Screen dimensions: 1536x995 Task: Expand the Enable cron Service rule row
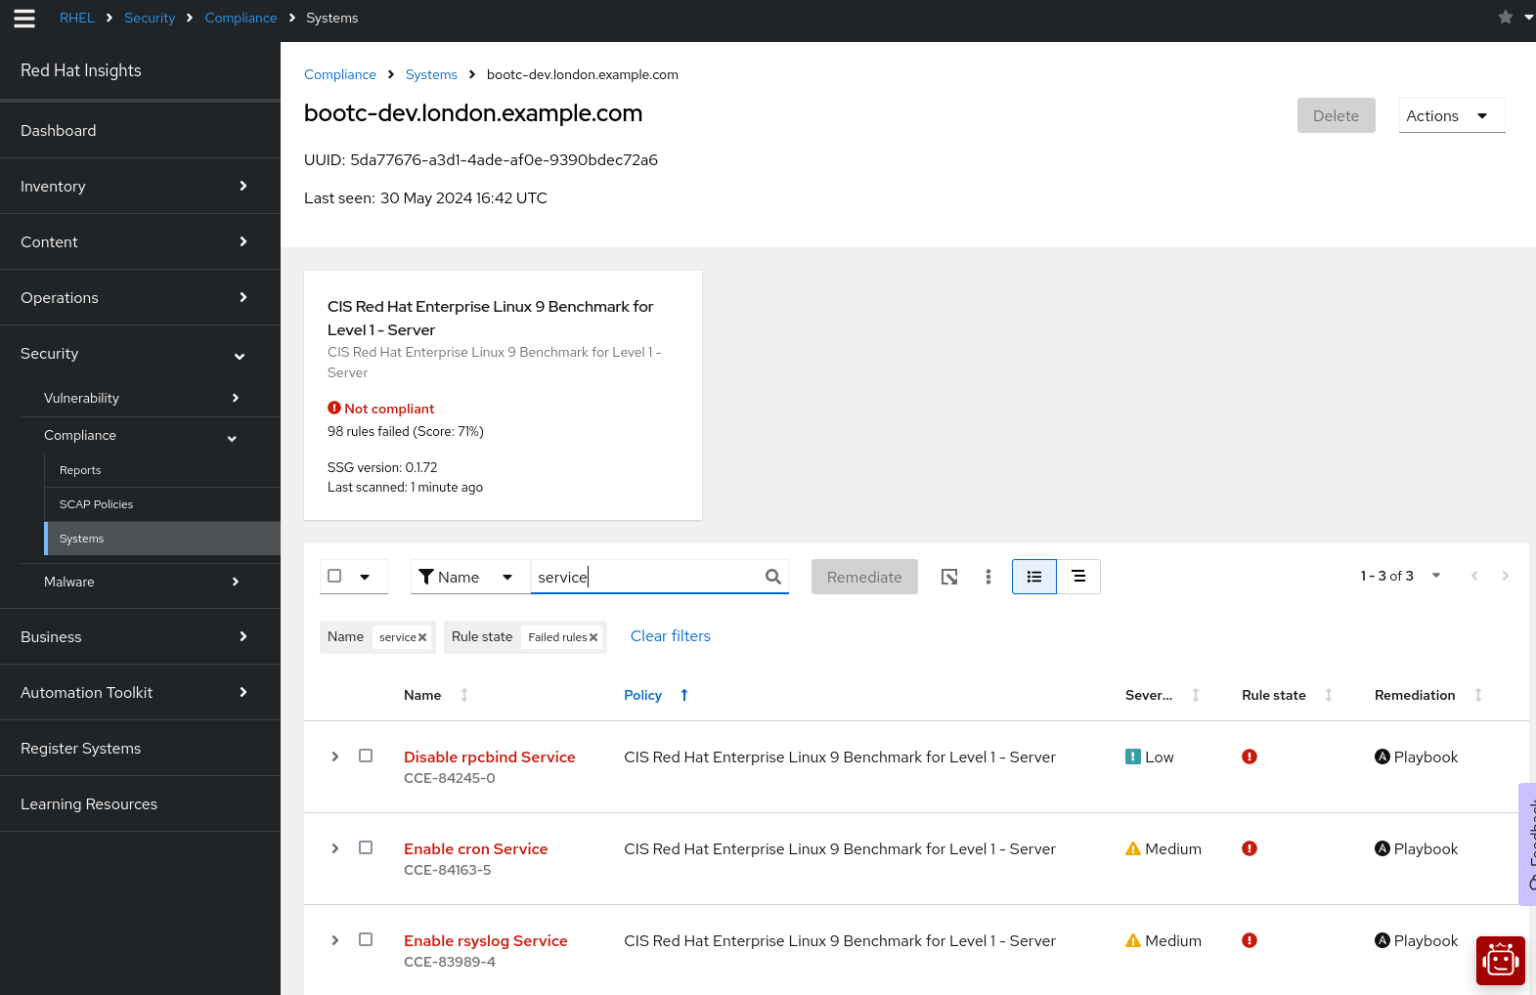(x=335, y=848)
